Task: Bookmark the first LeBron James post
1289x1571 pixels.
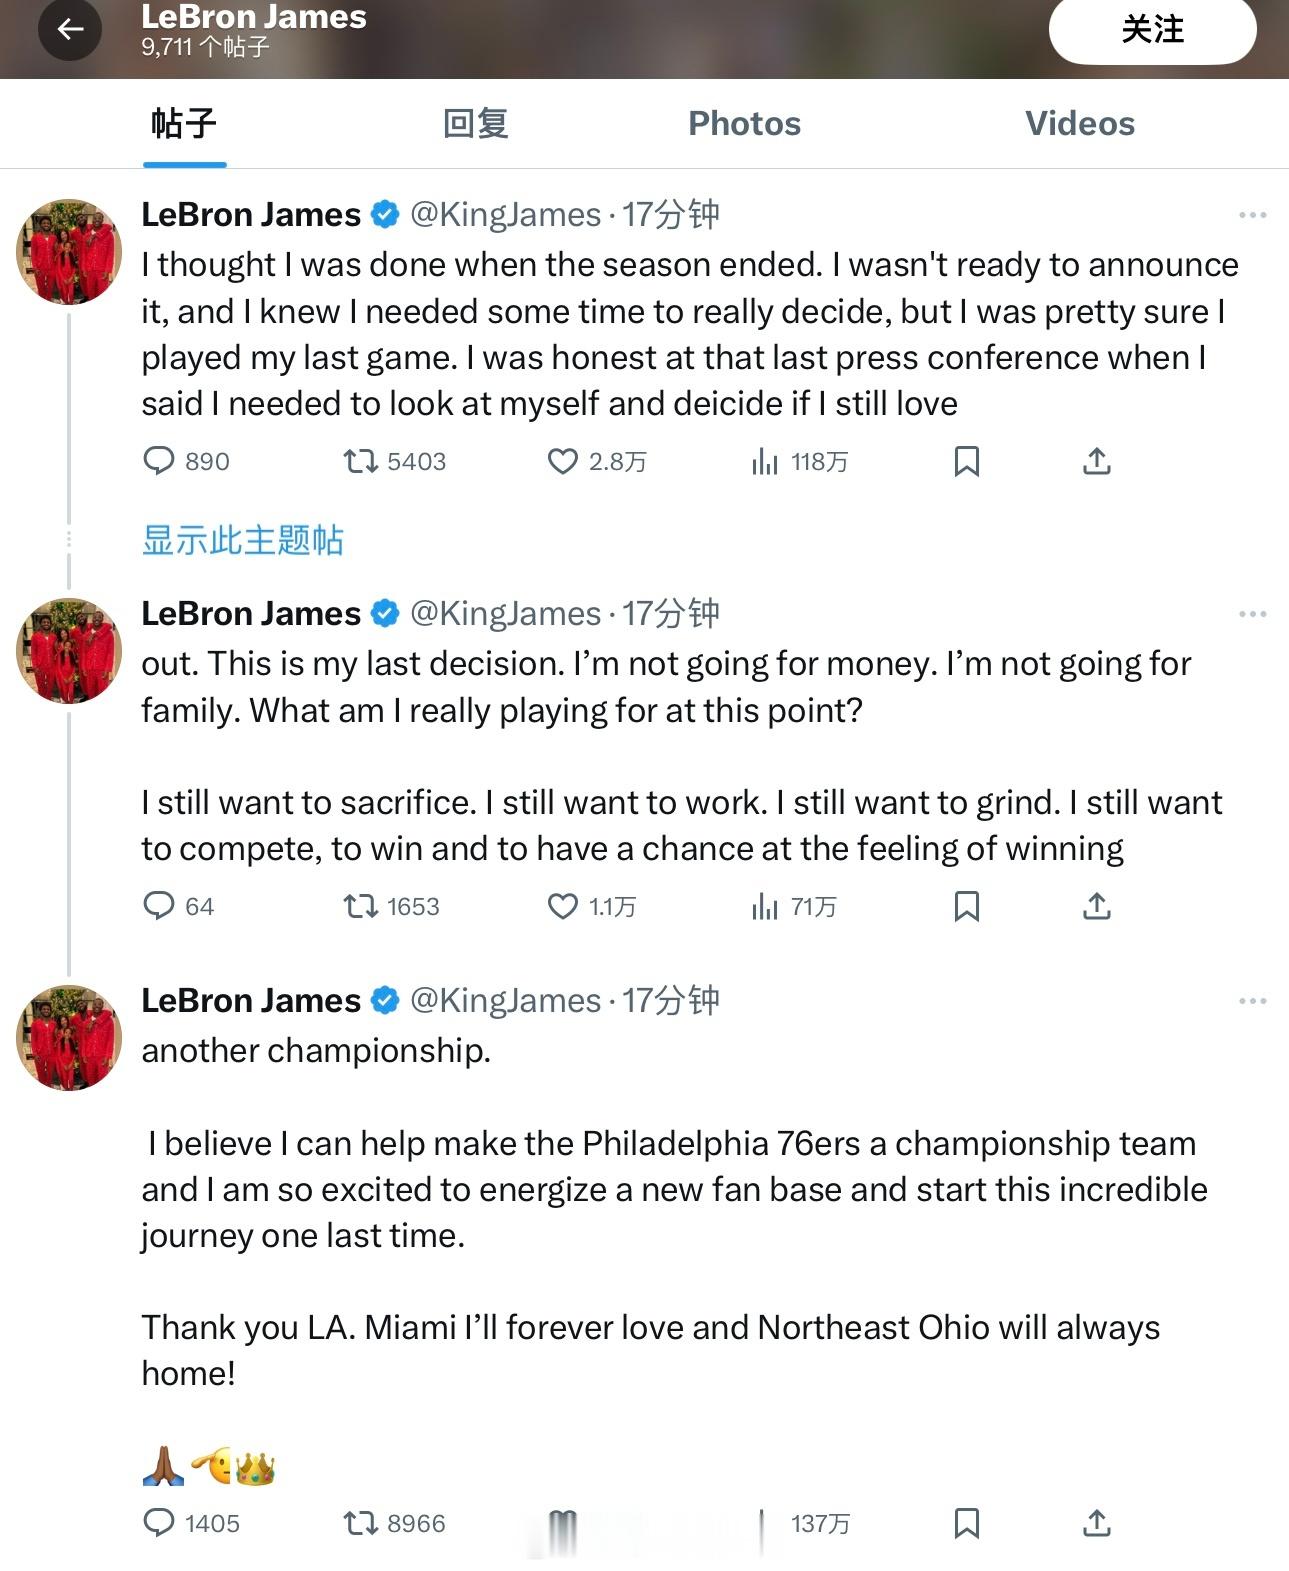Action: (966, 461)
